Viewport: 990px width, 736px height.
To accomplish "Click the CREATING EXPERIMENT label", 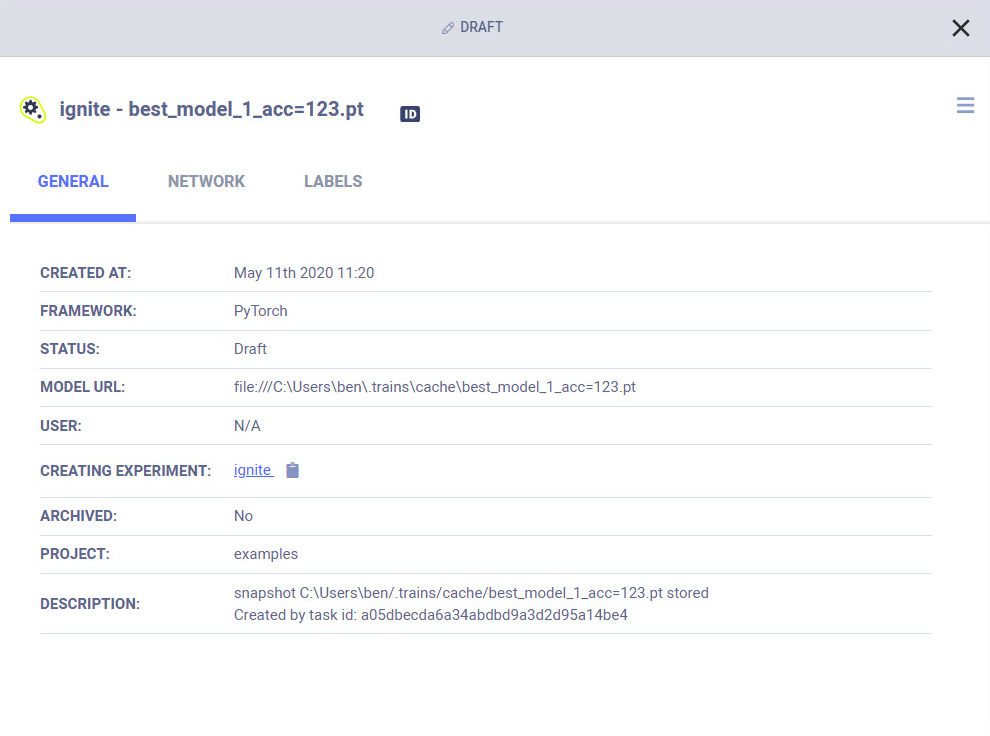I will pyautogui.click(x=125, y=471).
